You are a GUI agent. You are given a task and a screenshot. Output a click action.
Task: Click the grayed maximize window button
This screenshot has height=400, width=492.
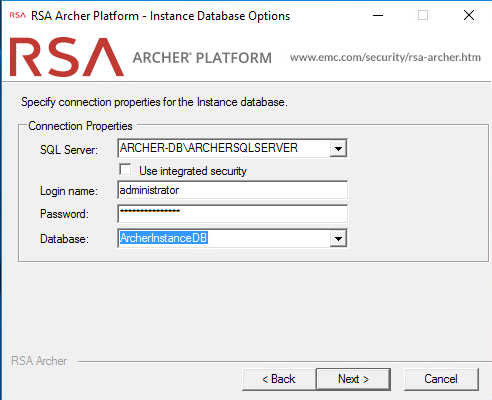coord(423,15)
